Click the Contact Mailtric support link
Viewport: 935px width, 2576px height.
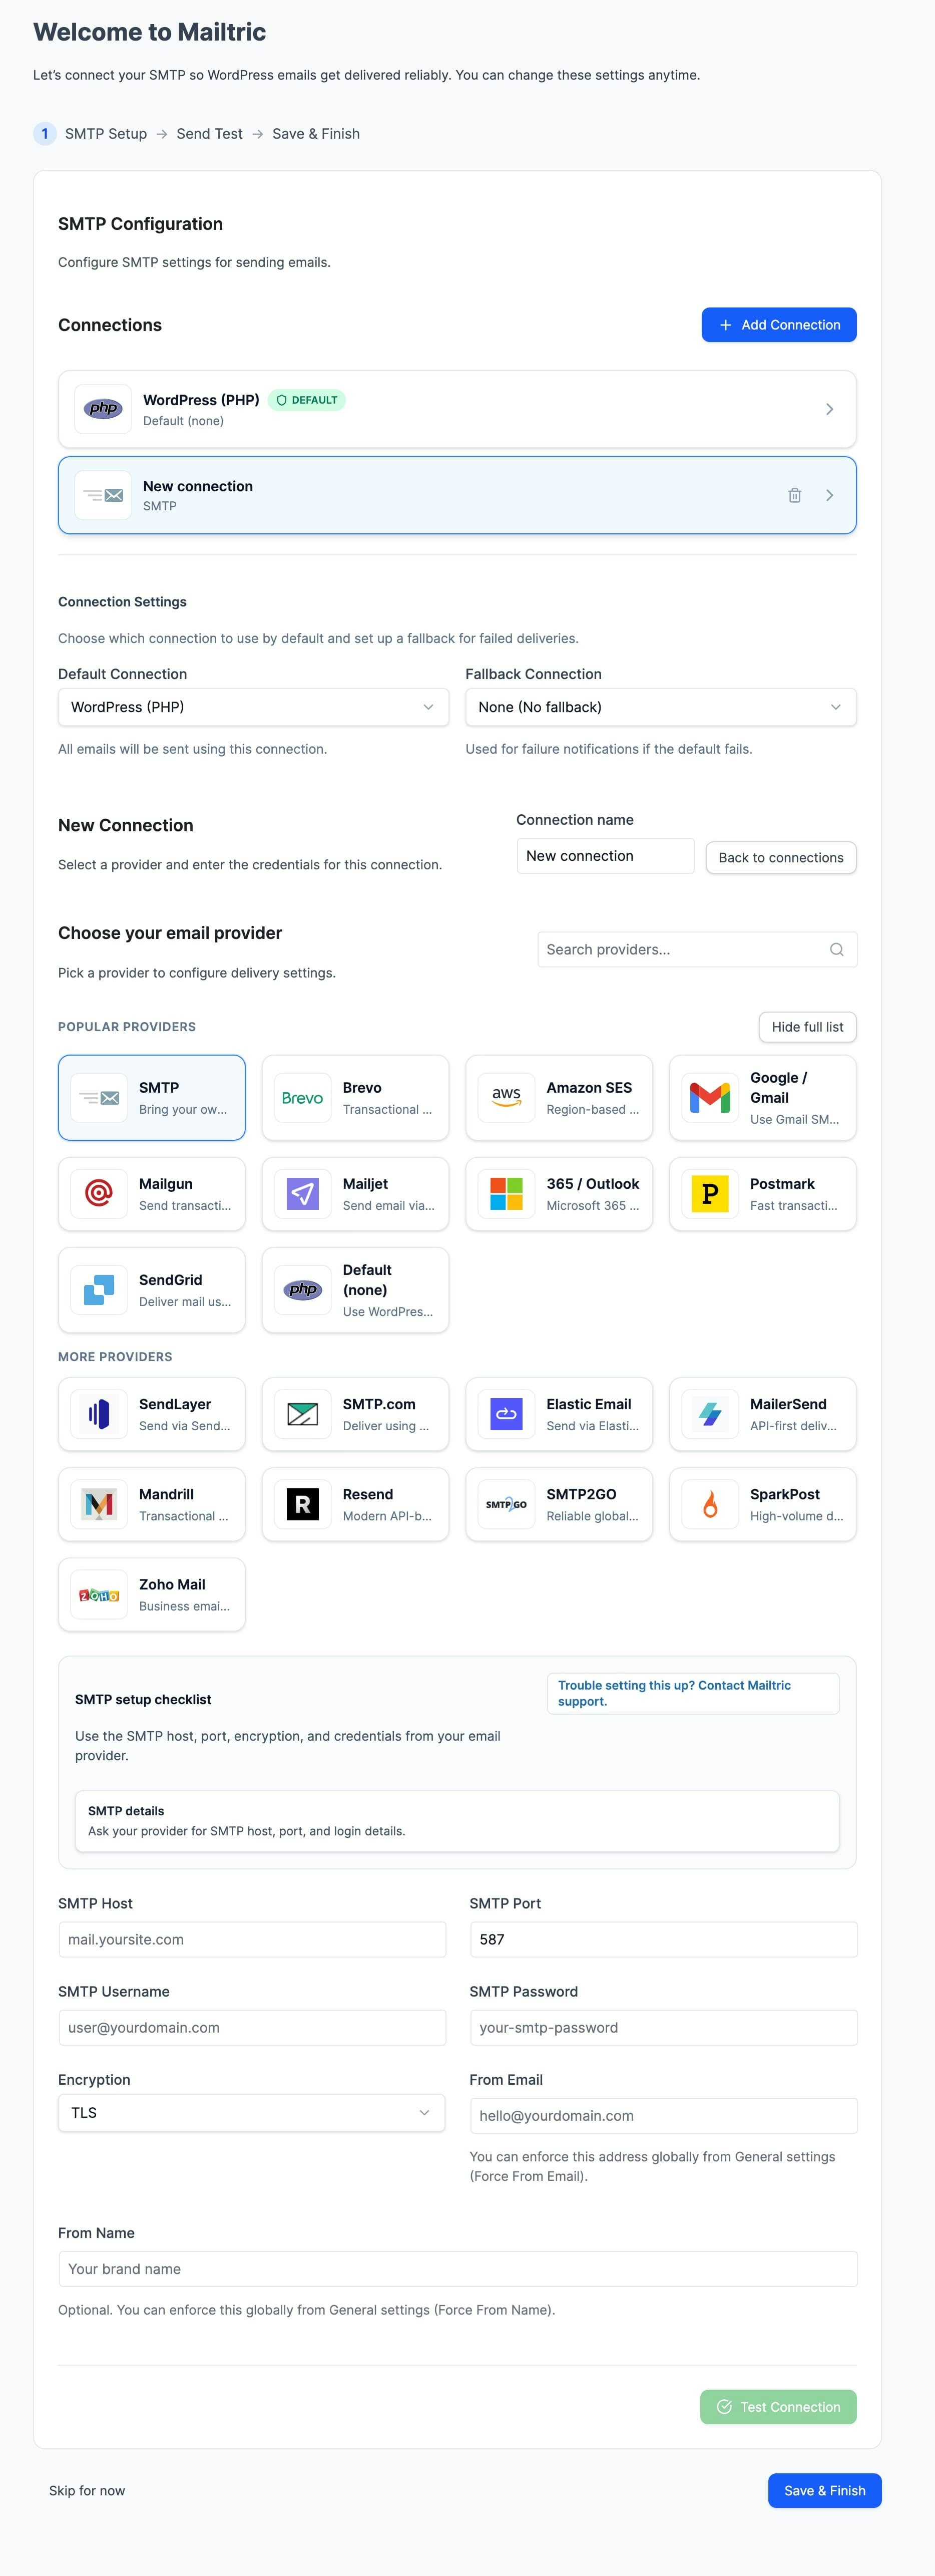[693, 1693]
